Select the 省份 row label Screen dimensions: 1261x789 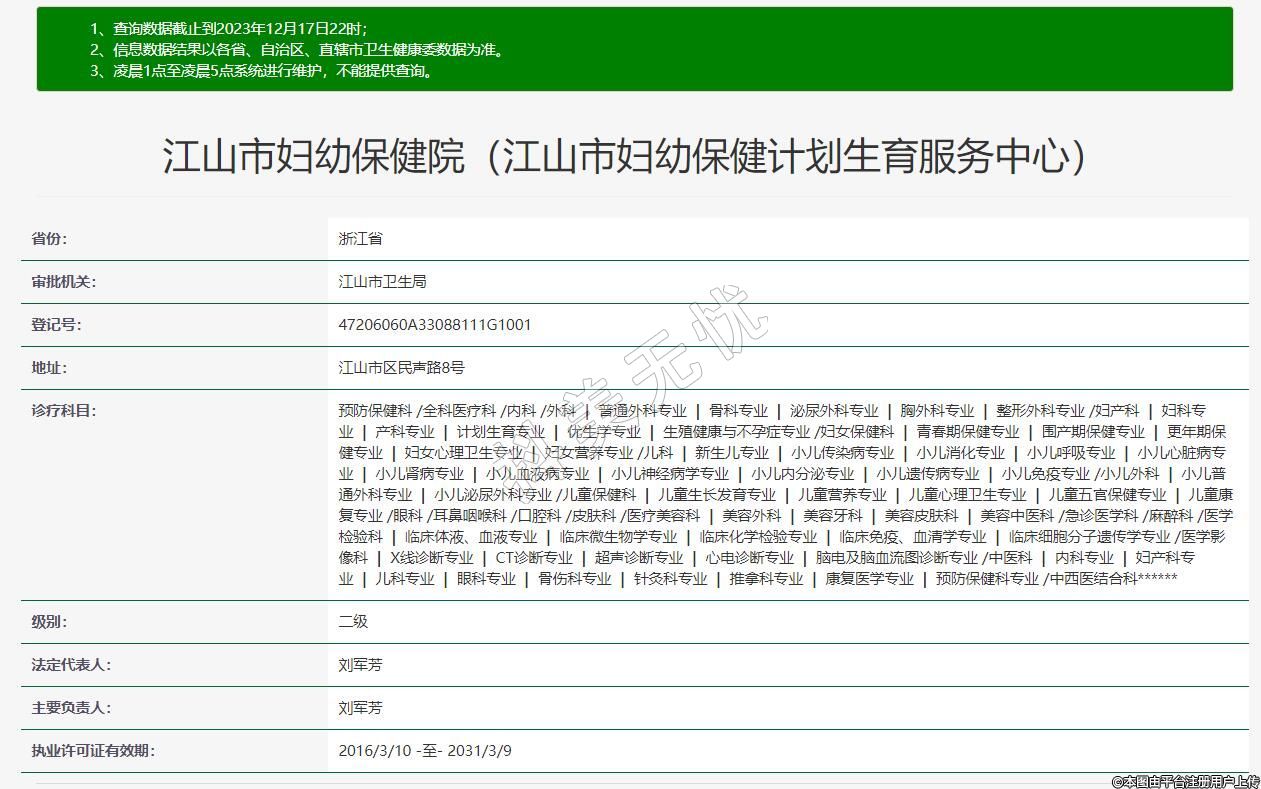[49, 239]
